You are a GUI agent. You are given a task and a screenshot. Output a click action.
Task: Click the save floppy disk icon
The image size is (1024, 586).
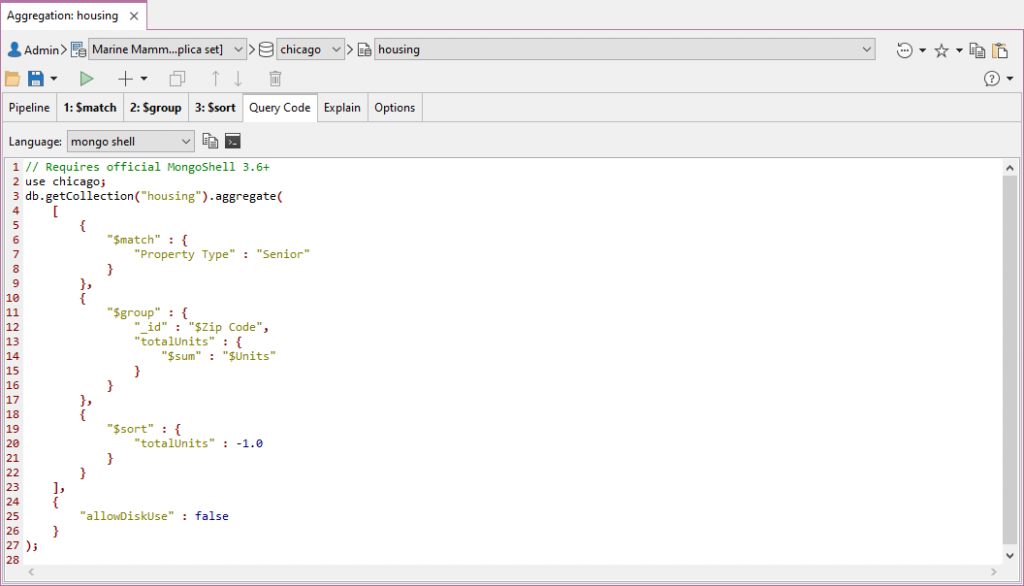(x=36, y=78)
